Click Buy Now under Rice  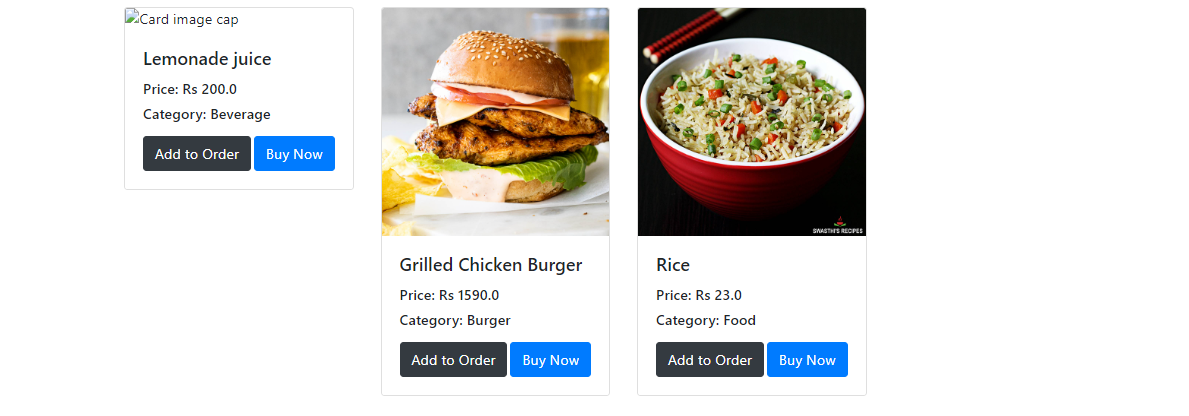pyautogui.click(x=807, y=360)
